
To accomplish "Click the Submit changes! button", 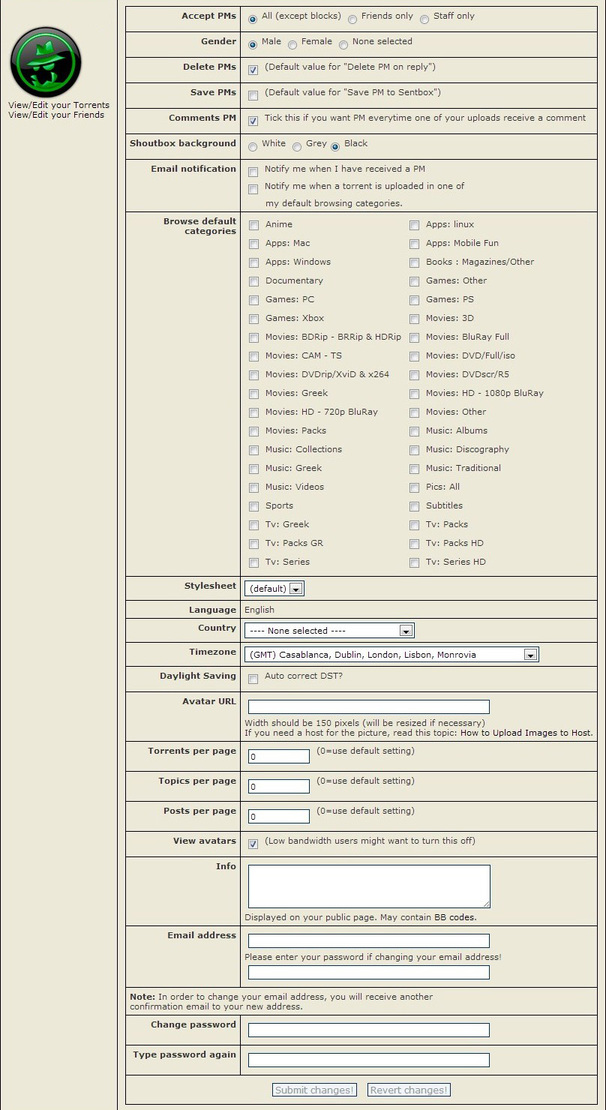I will [x=315, y=1090].
